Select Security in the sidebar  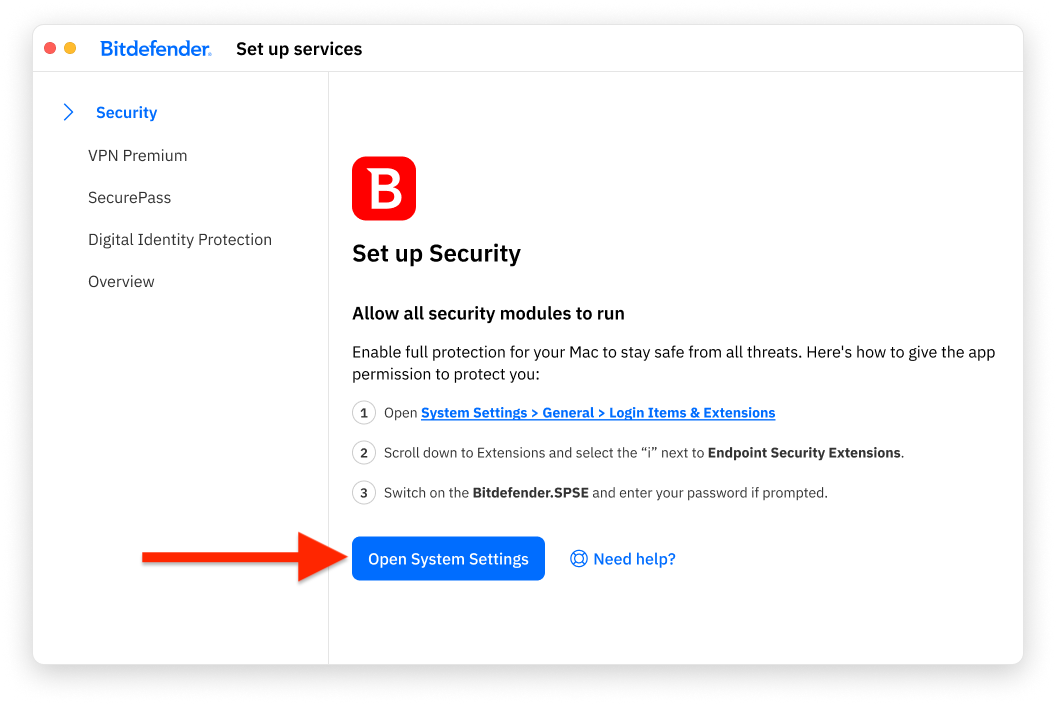126,113
